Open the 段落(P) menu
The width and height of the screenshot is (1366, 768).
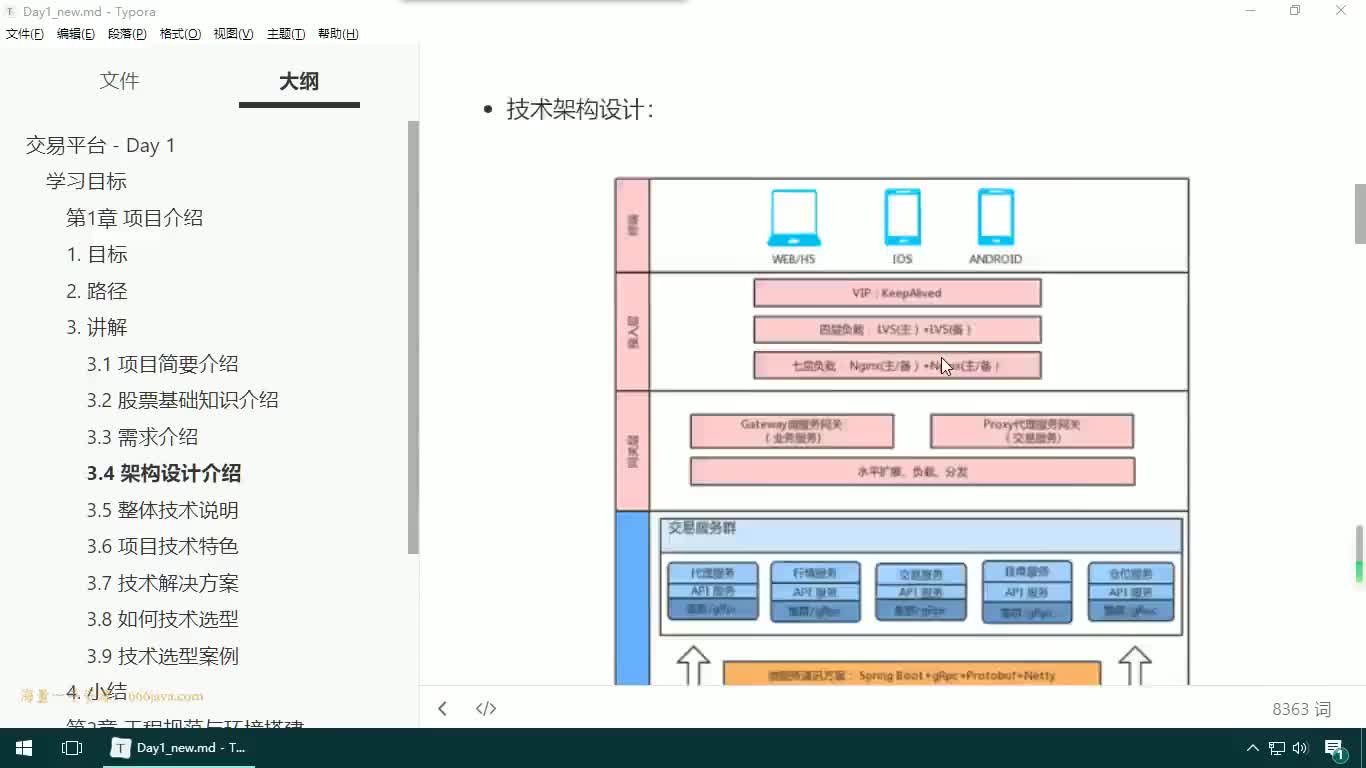pos(127,34)
